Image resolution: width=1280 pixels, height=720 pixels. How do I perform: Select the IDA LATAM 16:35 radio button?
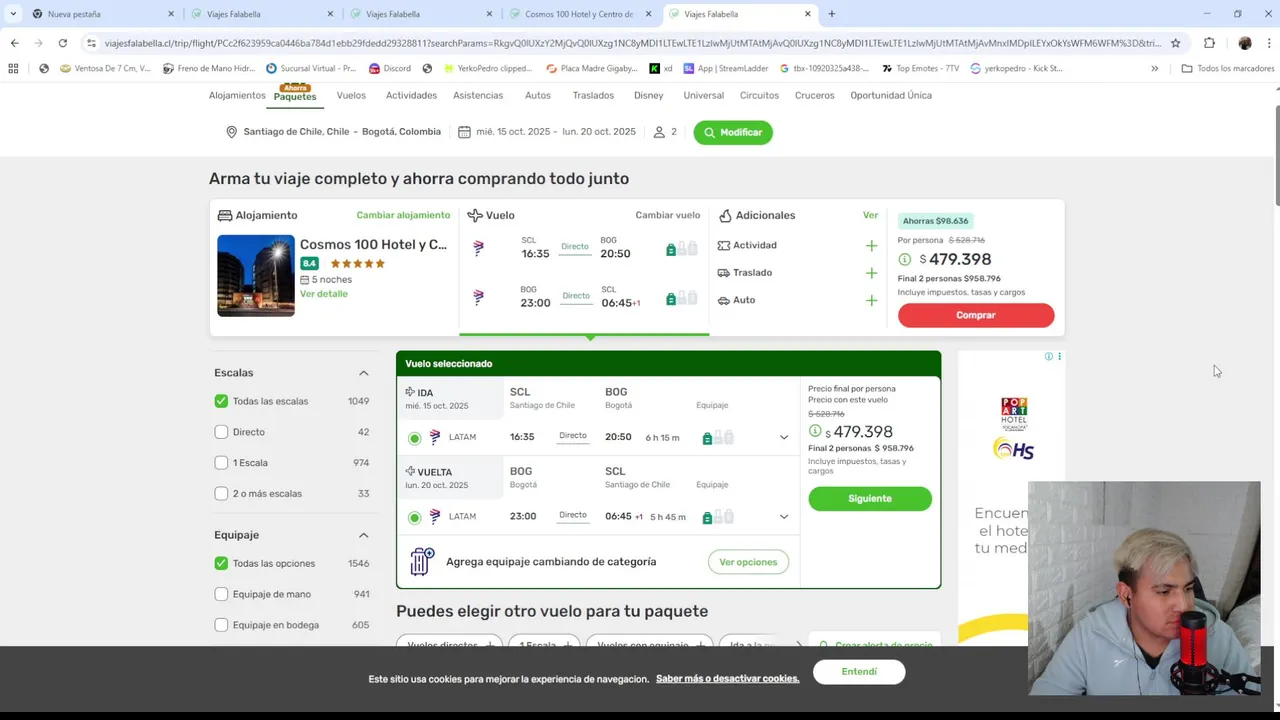[x=414, y=438]
